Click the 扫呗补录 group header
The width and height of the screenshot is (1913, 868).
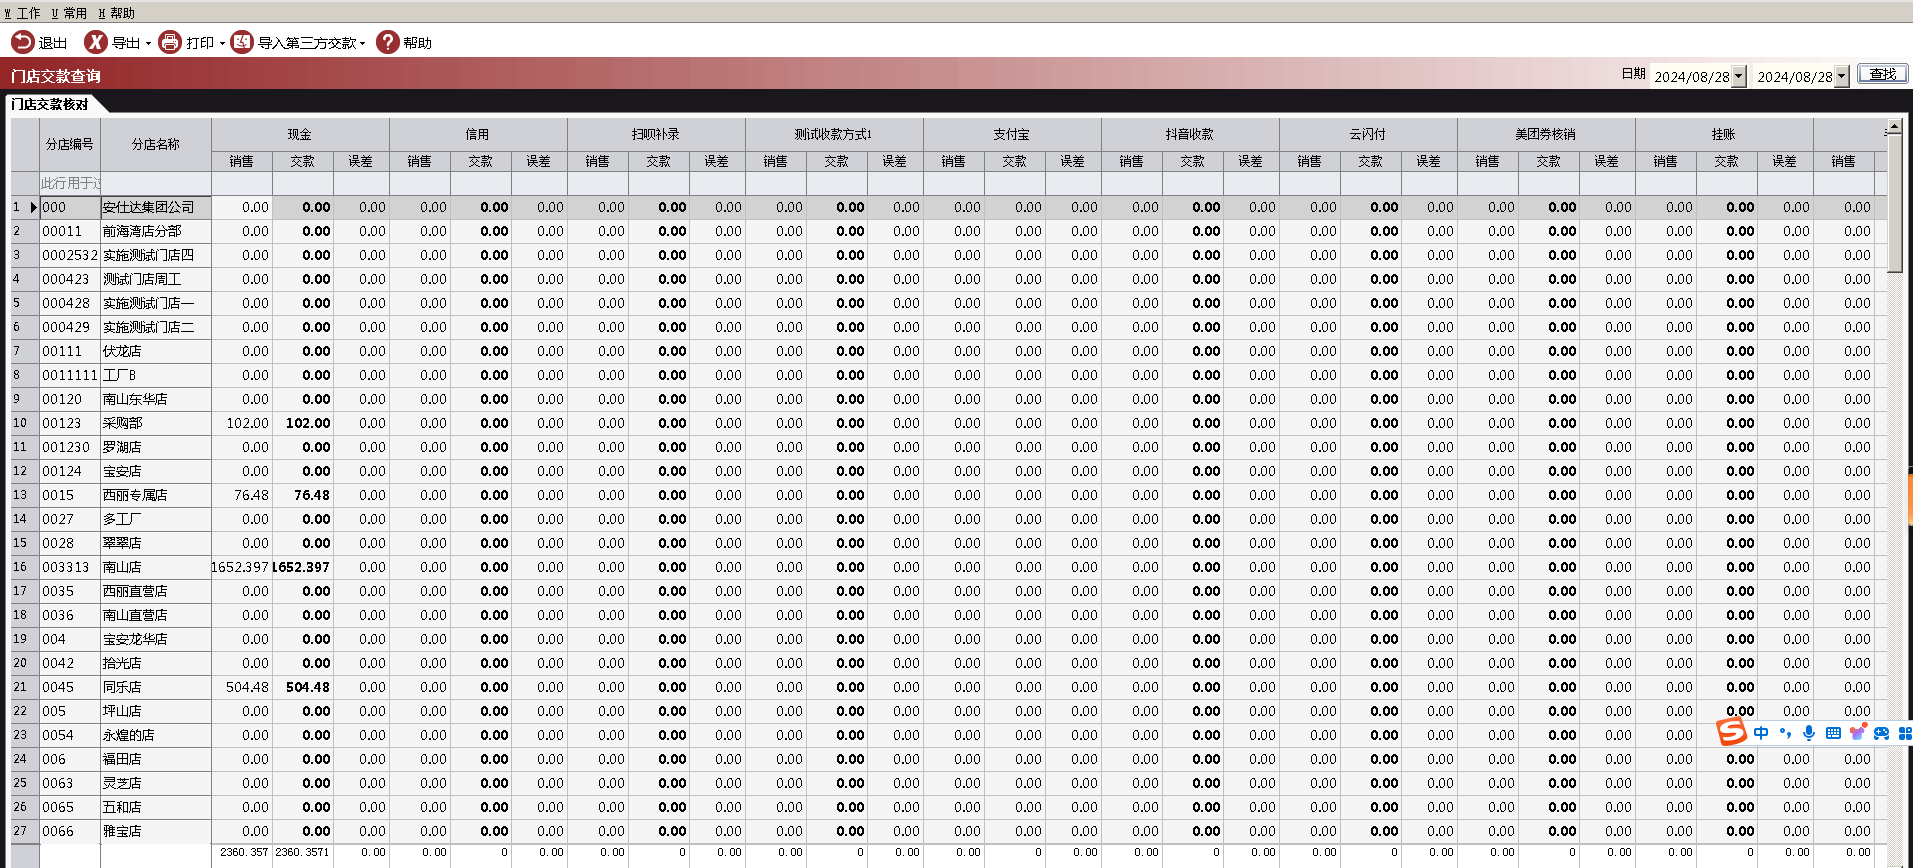point(656,134)
